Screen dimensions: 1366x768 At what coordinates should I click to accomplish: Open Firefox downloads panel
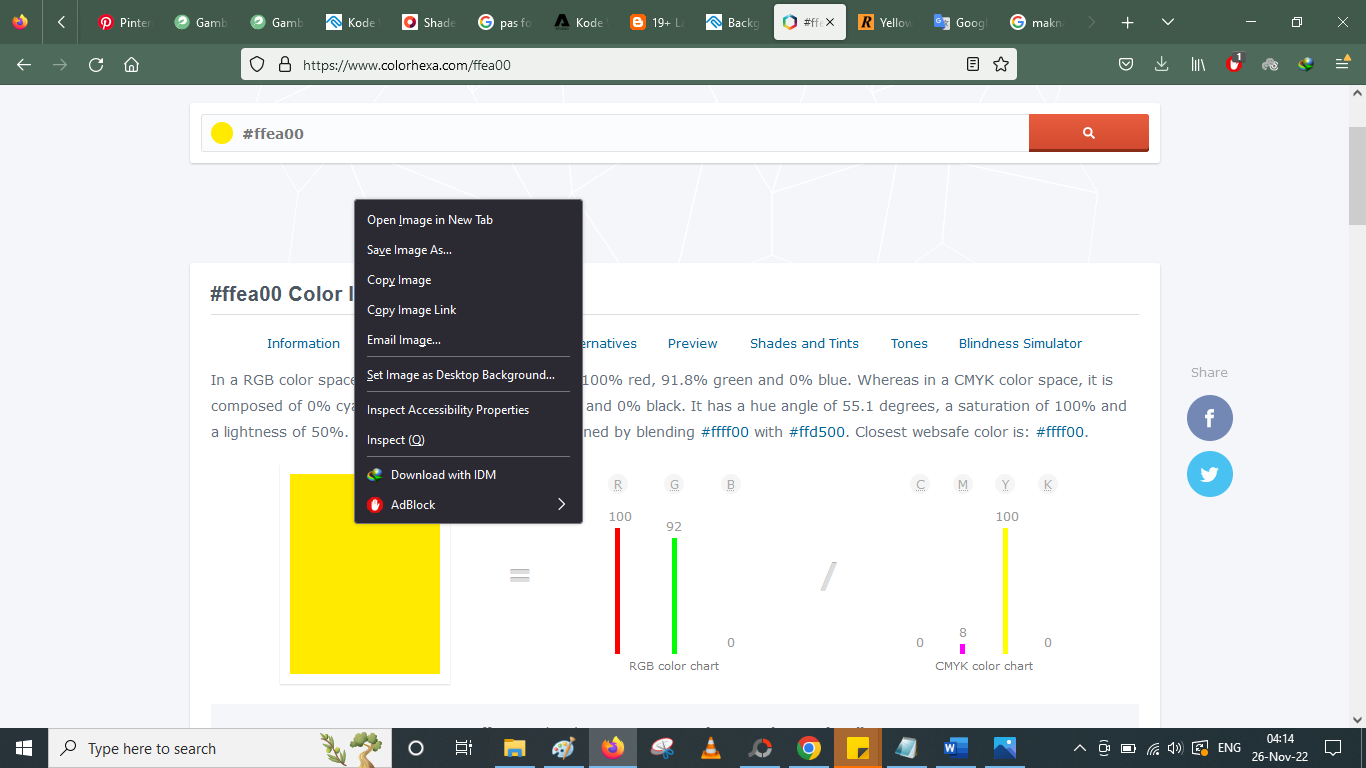point(1161,64)
